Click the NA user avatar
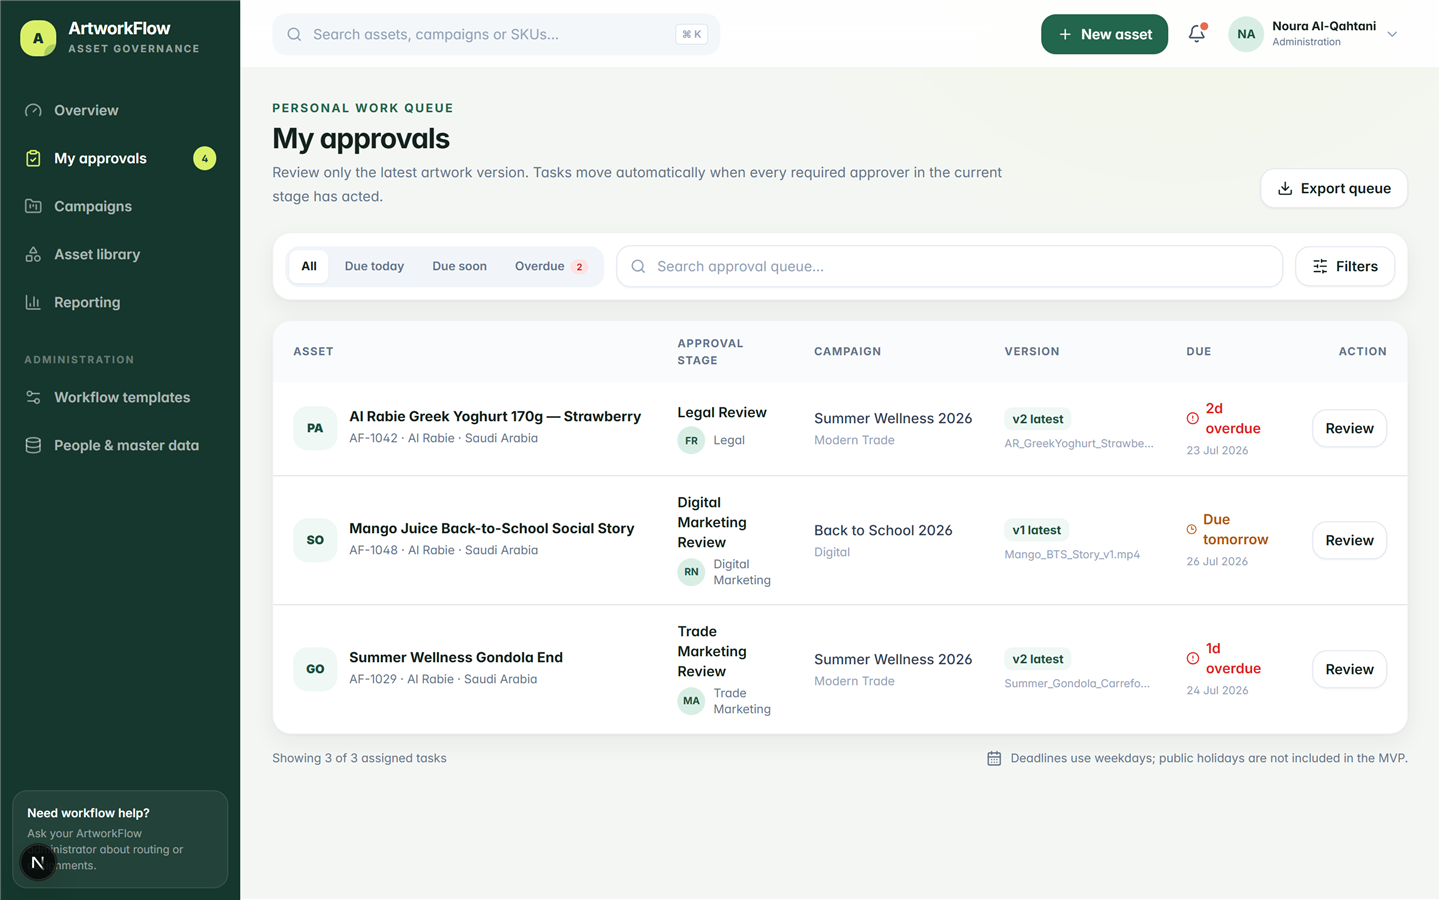Screen dimensions: 1440x900 tap(1246, 34)
